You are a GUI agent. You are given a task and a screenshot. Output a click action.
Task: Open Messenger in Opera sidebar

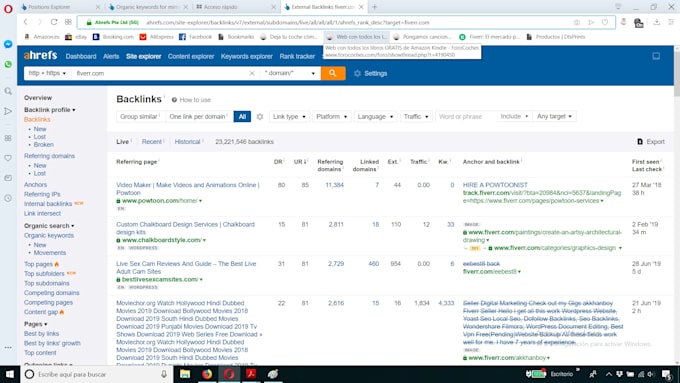8,44
